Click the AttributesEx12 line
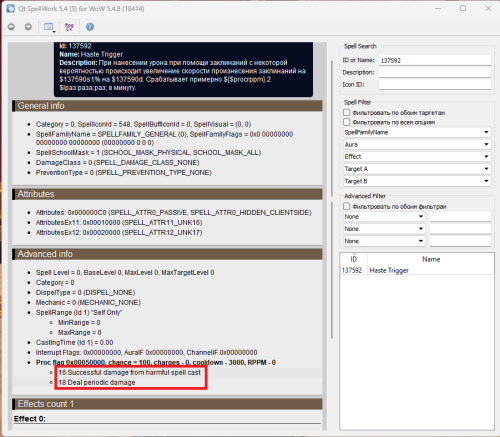Image resolution: width=500 pixels, height=437 pixels. click(x=119, y=232)
